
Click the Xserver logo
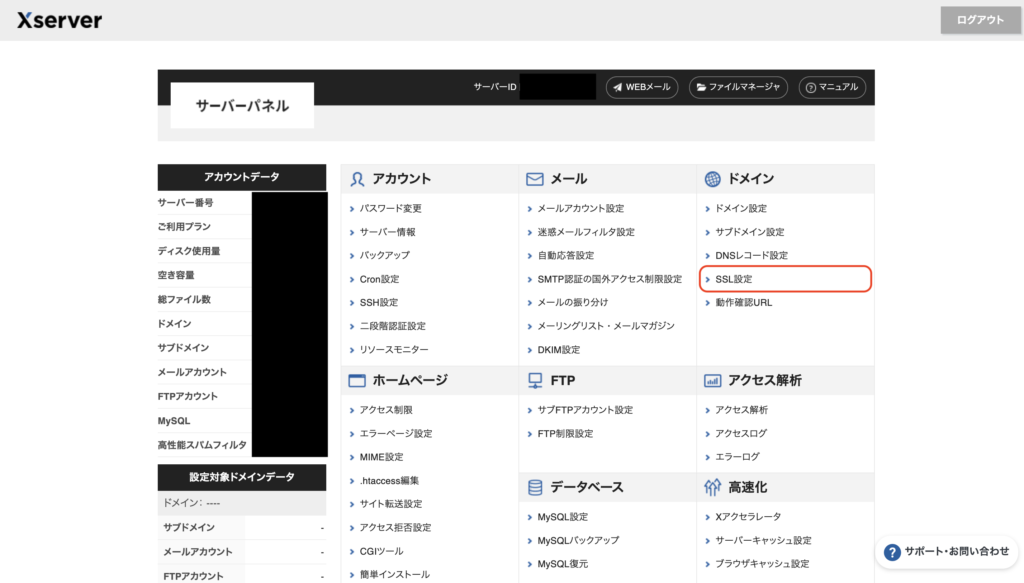[59, 20]
